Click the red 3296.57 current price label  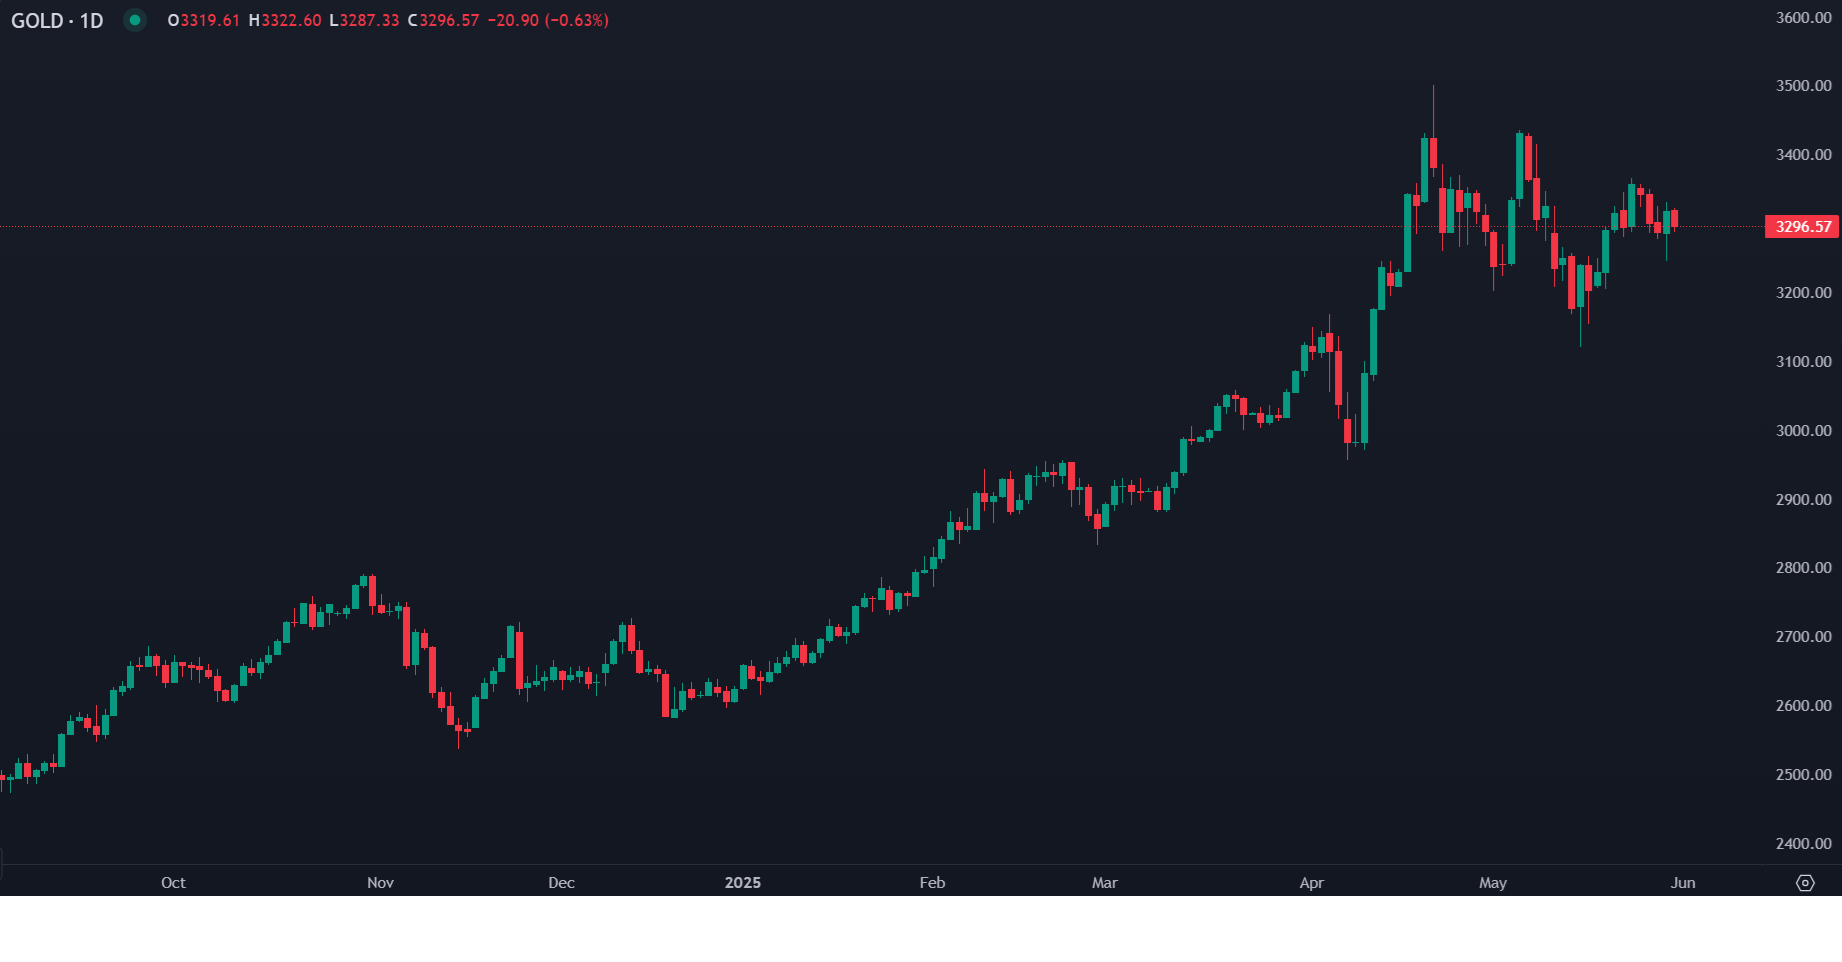1802,227
